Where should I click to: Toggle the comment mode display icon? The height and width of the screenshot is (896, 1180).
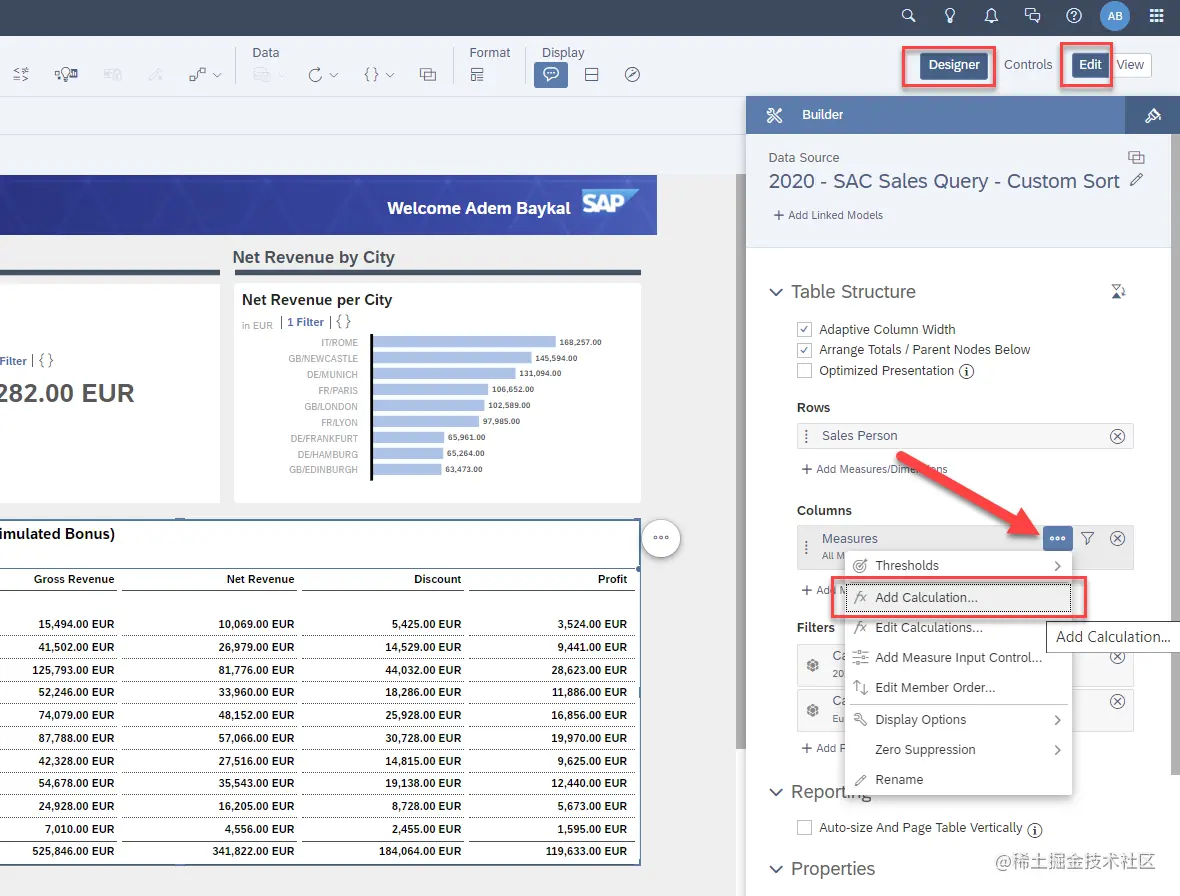point(551,74)
